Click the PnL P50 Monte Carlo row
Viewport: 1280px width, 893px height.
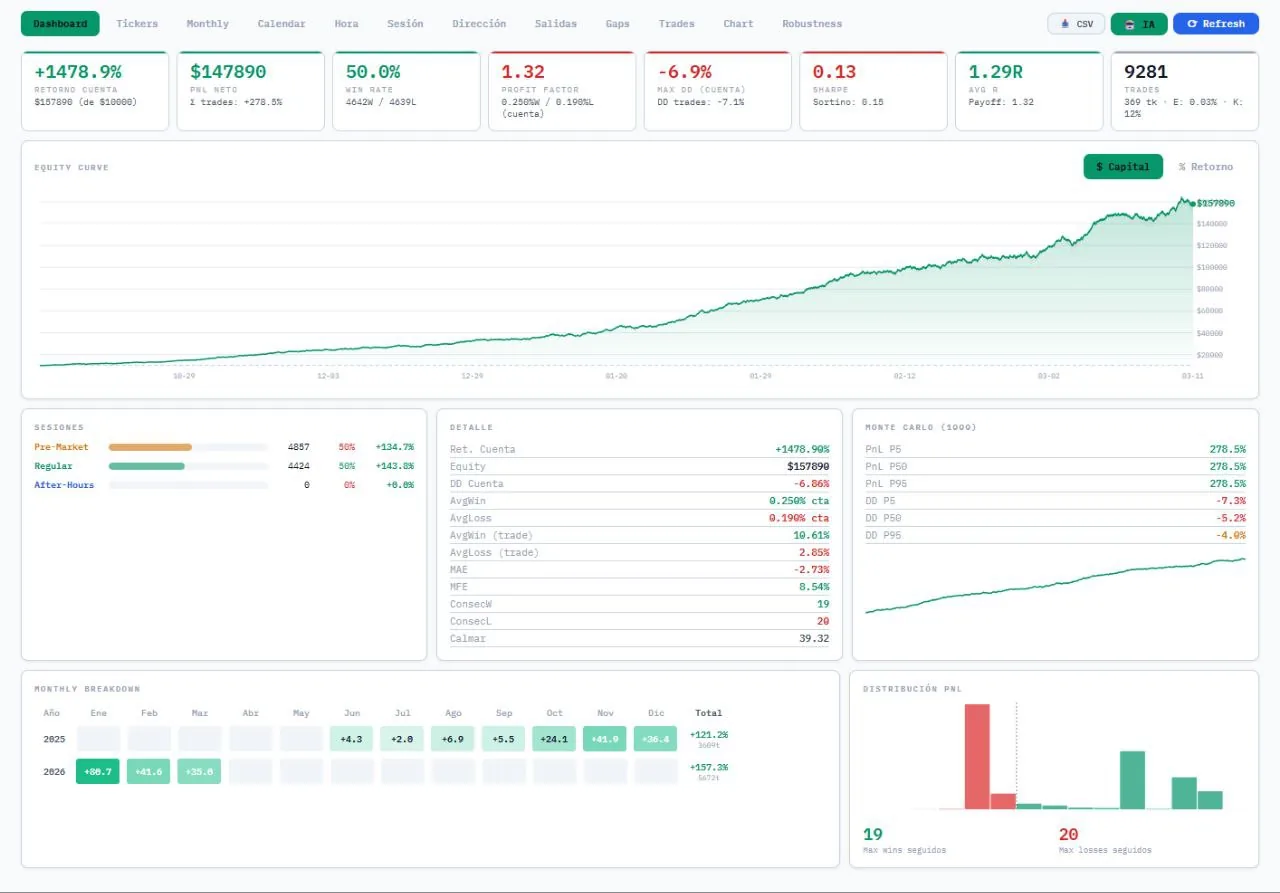(1055, 466)
